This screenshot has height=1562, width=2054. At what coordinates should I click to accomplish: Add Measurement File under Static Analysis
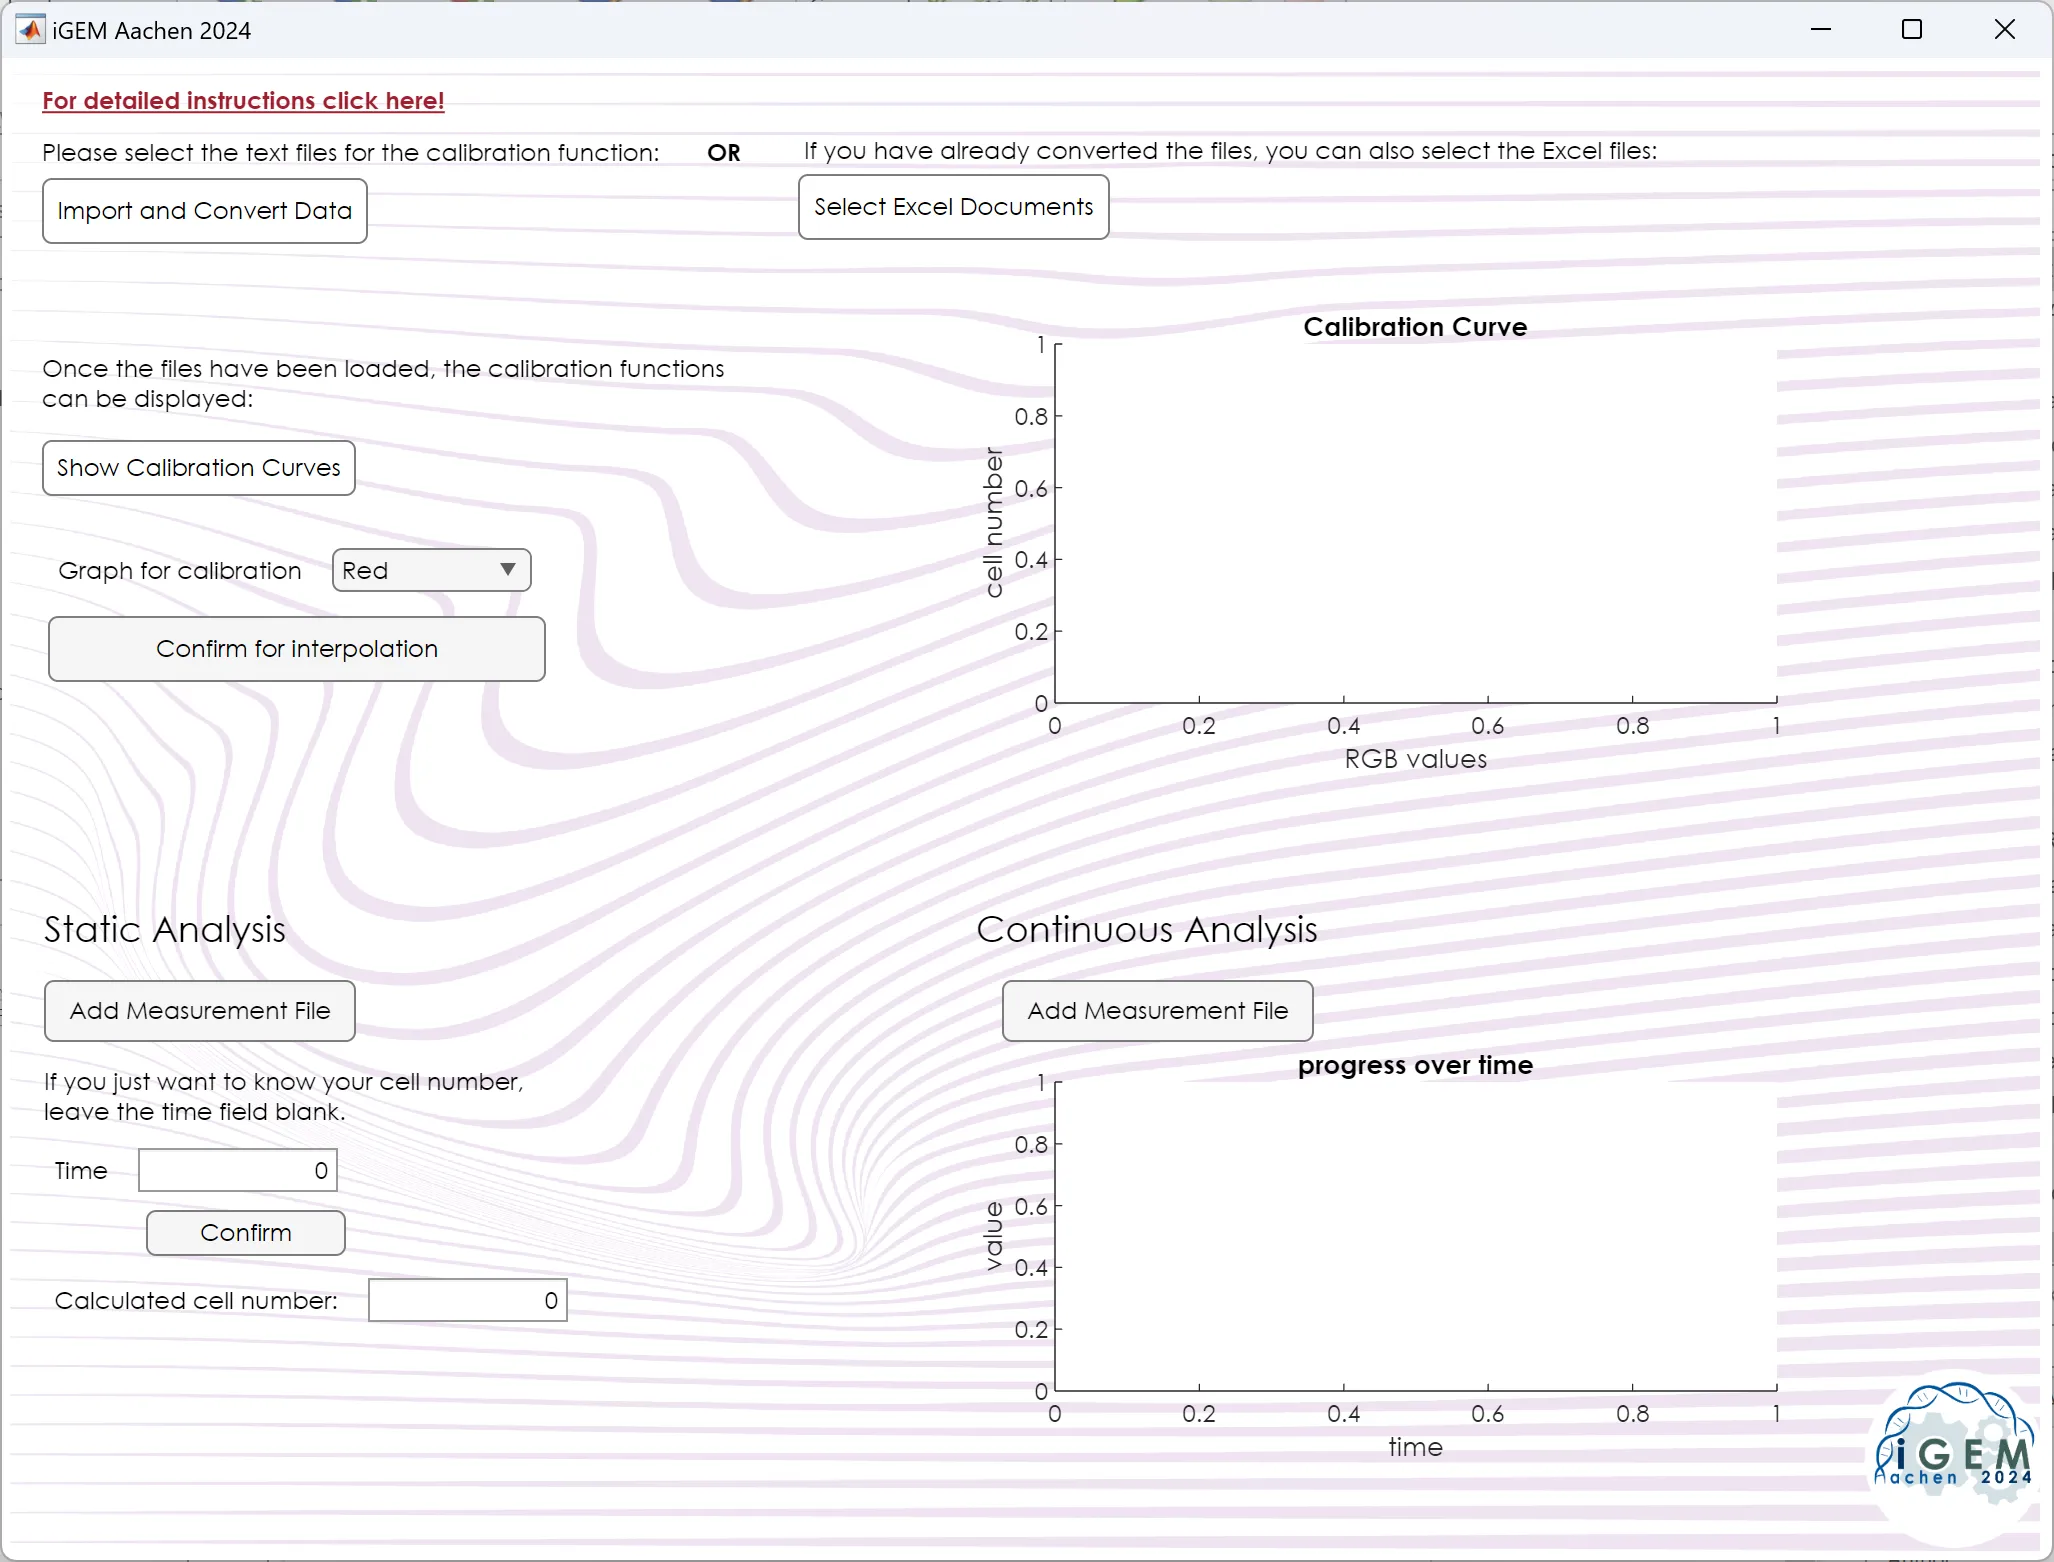coord(199,1011)
